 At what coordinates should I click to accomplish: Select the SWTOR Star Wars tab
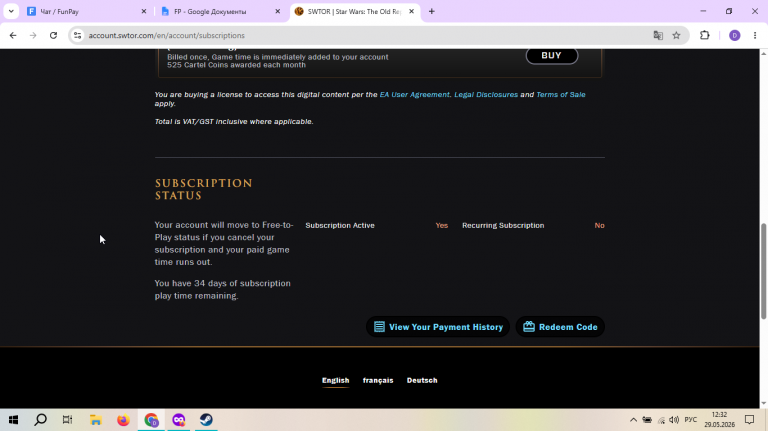(355, 11)
